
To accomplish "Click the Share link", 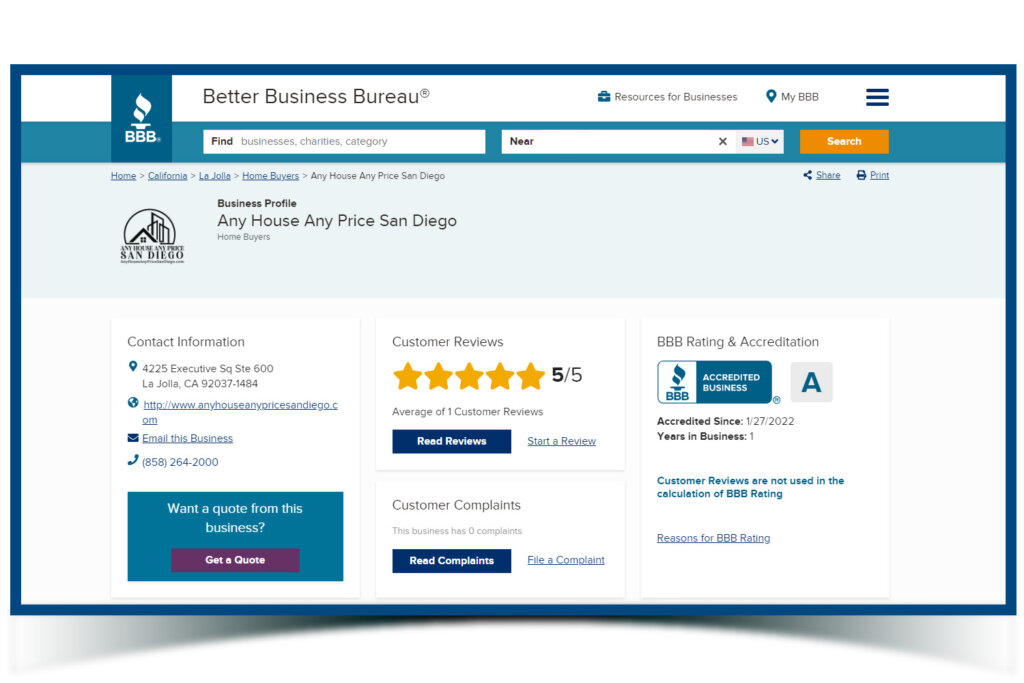I will 828,175.
